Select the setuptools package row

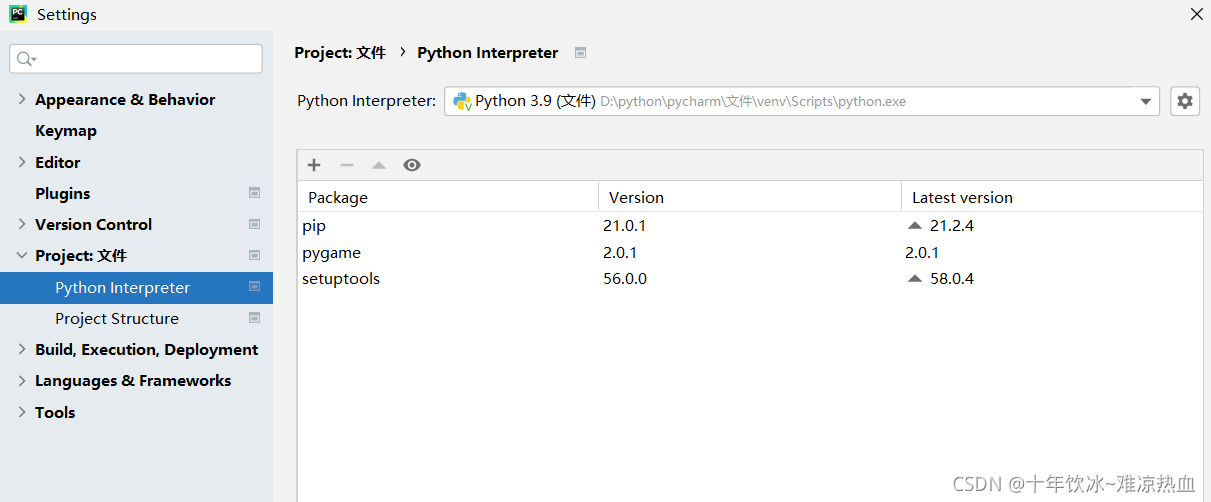tap(750, 279)
